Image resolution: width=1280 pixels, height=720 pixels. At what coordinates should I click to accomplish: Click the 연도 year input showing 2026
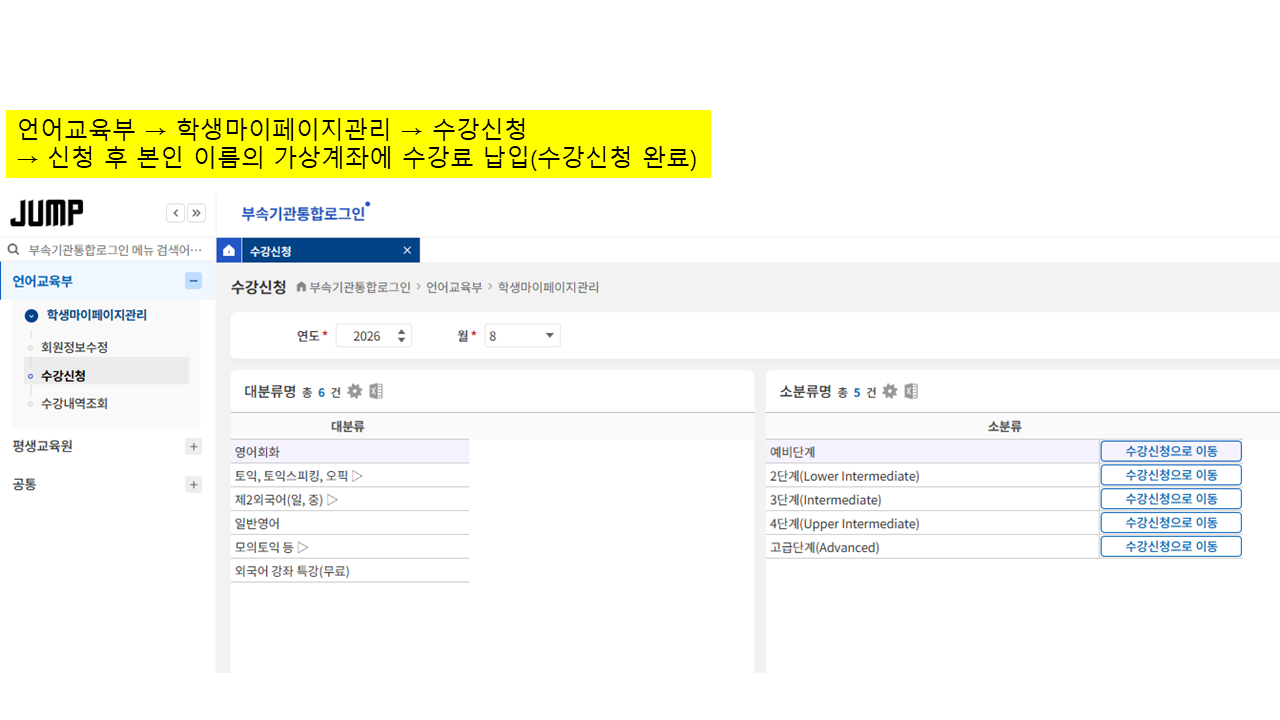366,336
